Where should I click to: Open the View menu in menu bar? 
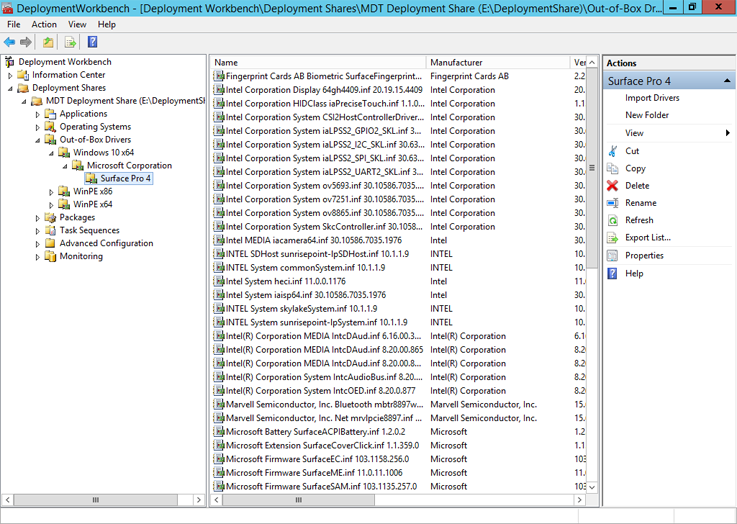coord(77,24)
